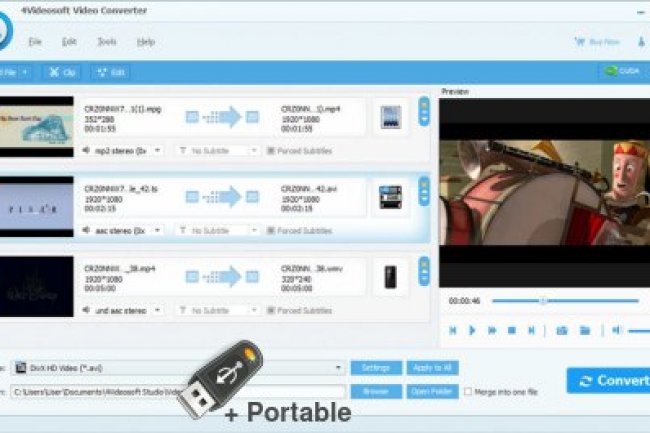Open the Help menu

point(146,42)
